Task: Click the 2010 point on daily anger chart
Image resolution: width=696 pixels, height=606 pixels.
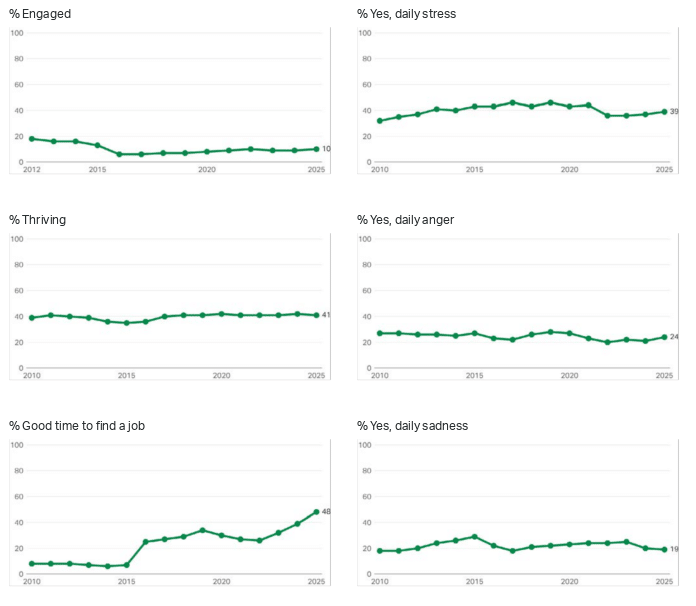Action: (x=380, y=333)
